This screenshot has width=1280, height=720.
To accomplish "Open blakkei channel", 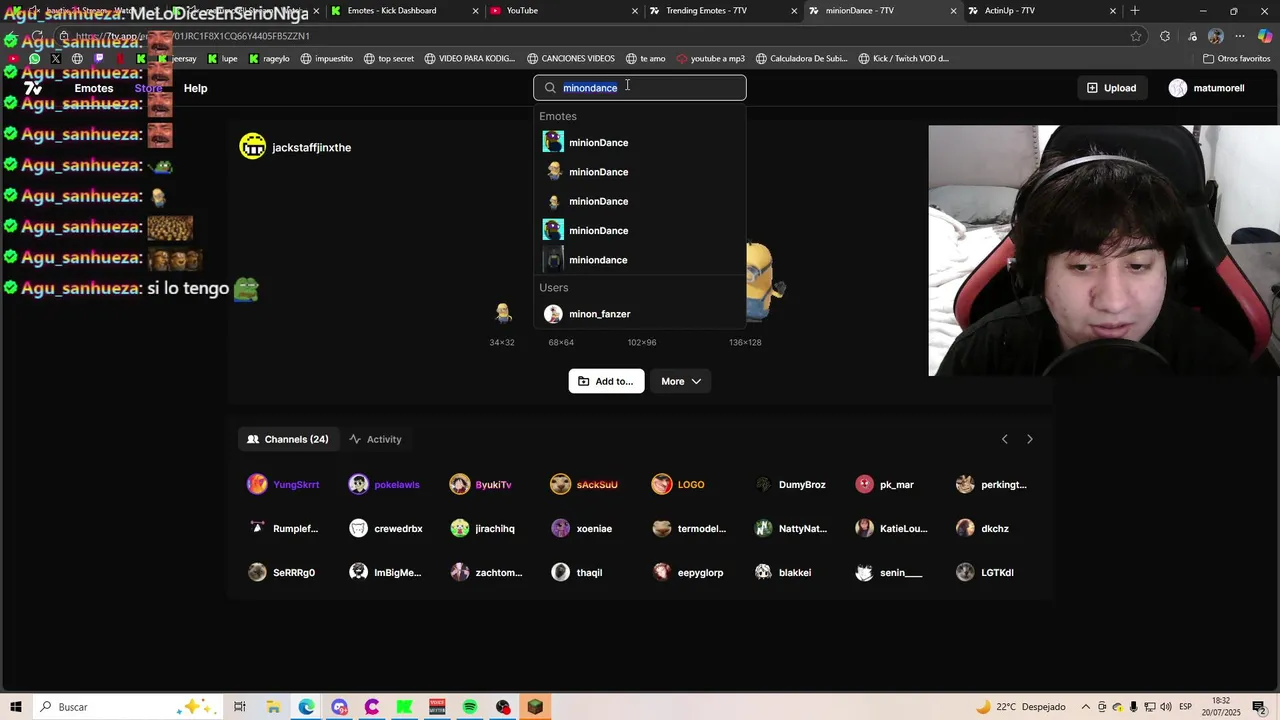I will point(782,573).
